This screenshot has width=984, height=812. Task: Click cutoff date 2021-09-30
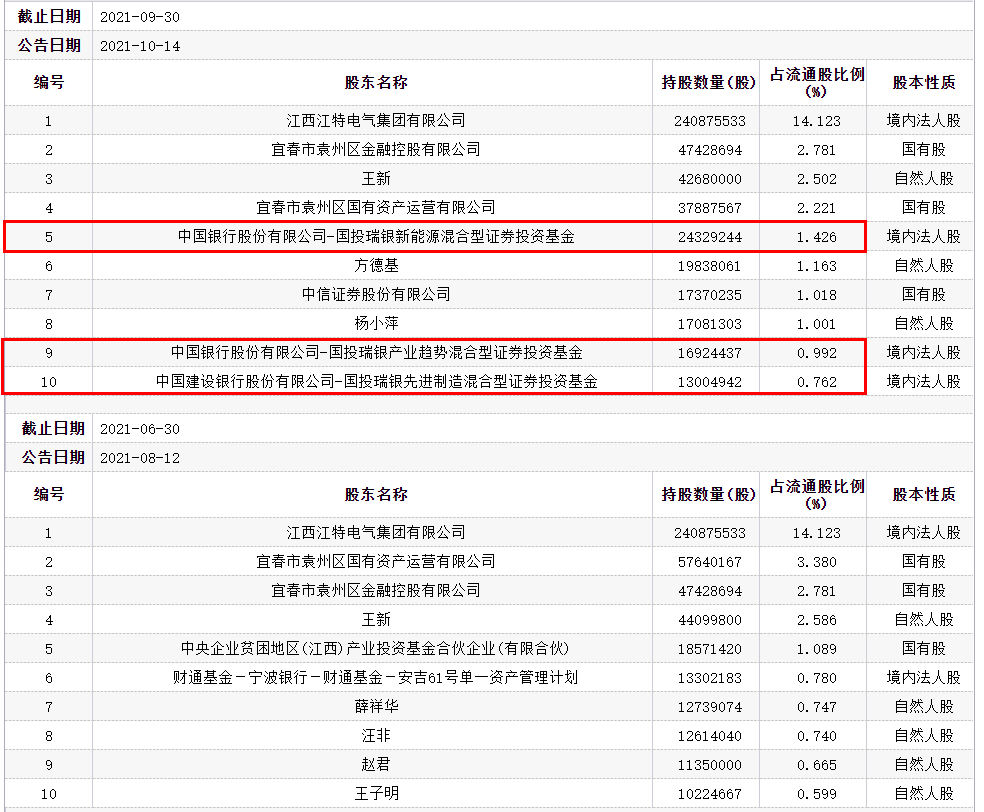pos(140,18)
